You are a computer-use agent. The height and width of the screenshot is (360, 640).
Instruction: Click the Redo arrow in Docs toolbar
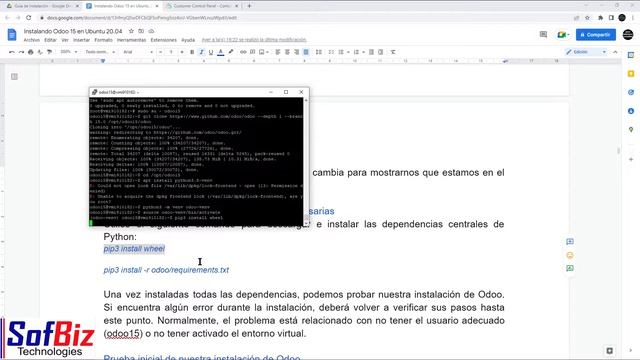(21, 52)
